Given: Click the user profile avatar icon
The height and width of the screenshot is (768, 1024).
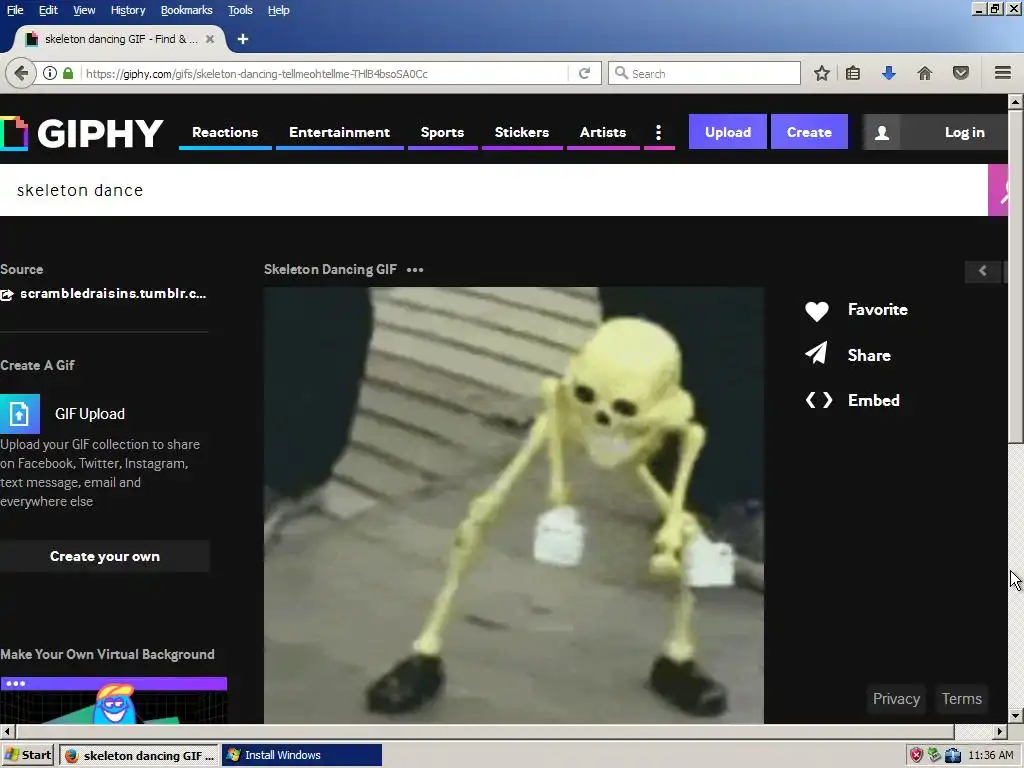Looking at the screenshot, I should (882, 133).
